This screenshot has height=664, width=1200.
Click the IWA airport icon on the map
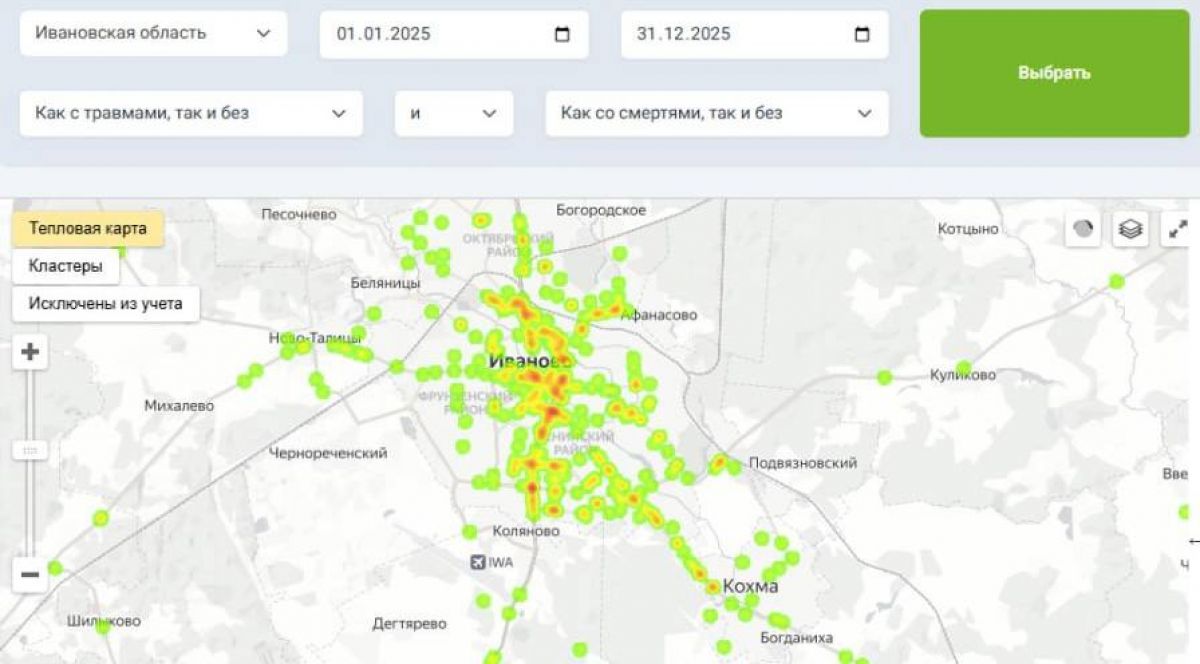click(x=479, y=562)
